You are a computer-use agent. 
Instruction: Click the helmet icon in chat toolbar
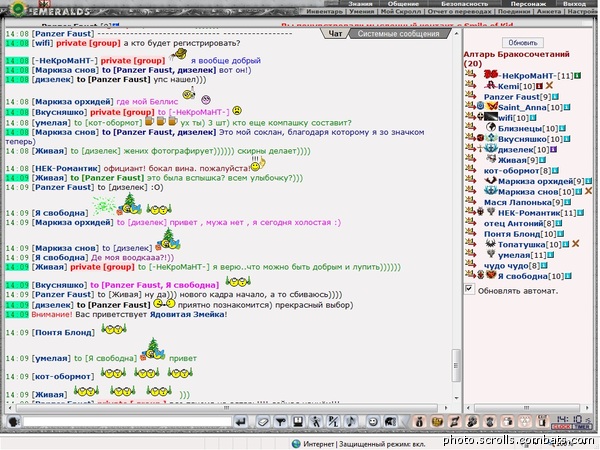tap(390, 422)
